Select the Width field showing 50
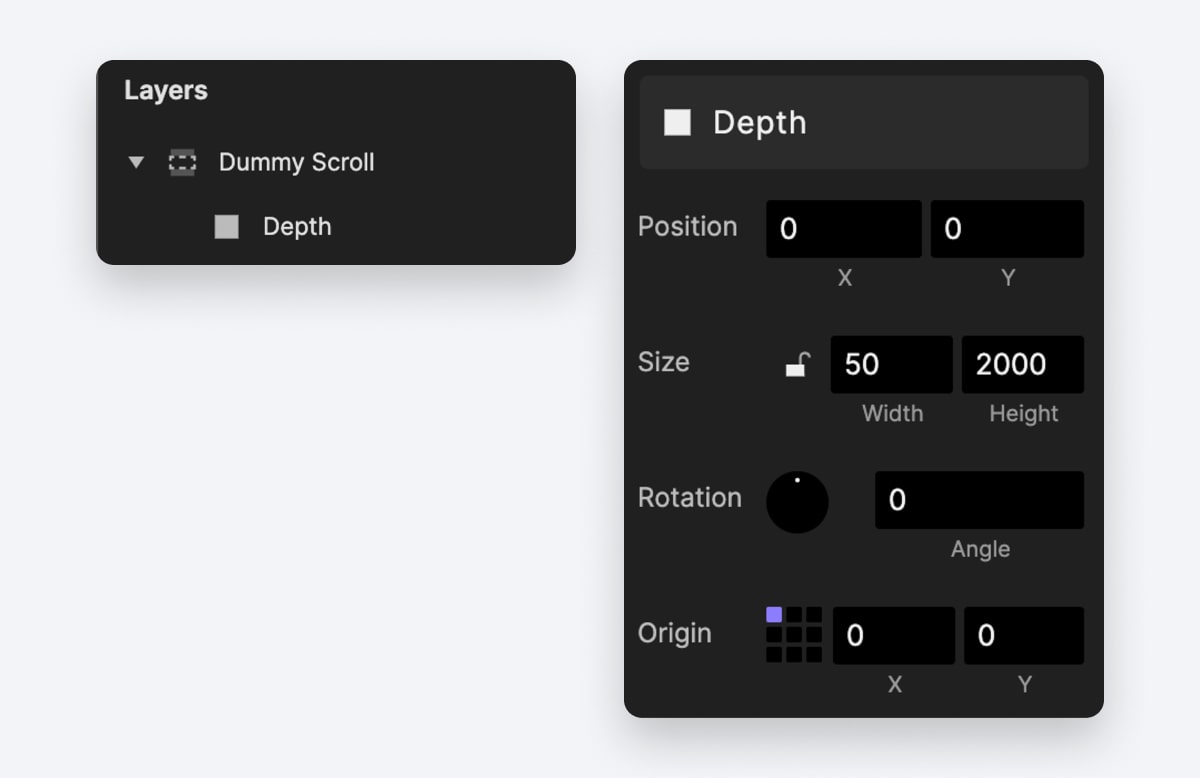The width and height of the screenshot is (1200, 778). (891, 364)
